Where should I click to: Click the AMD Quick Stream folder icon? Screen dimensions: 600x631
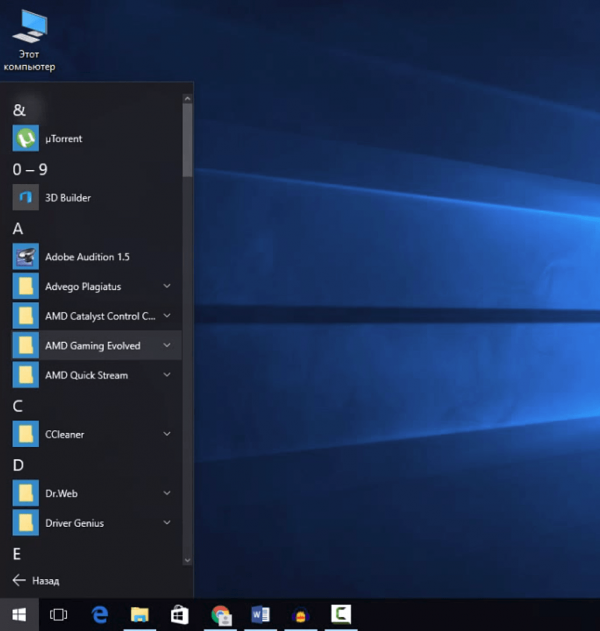coord(26,375)
